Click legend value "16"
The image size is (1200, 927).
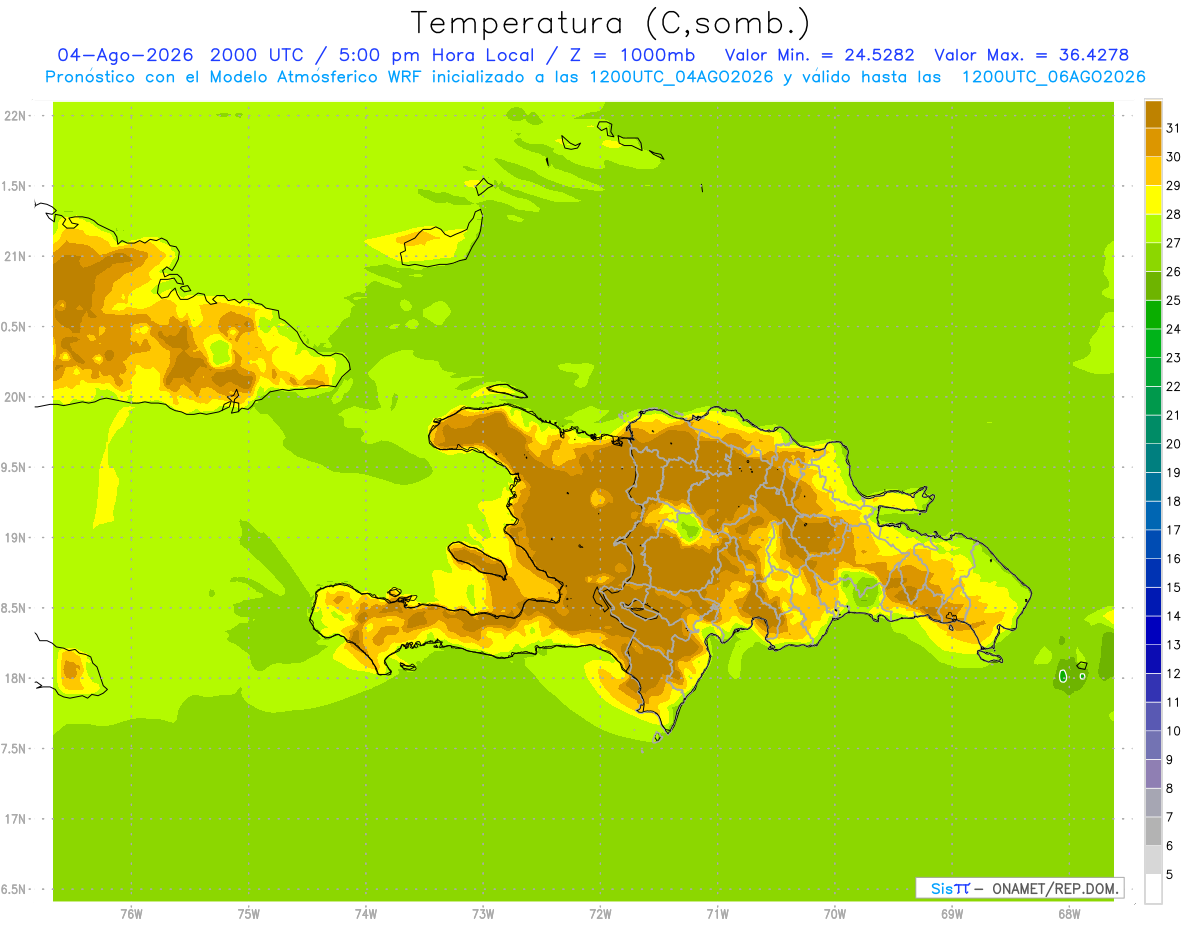point(1174,558)
